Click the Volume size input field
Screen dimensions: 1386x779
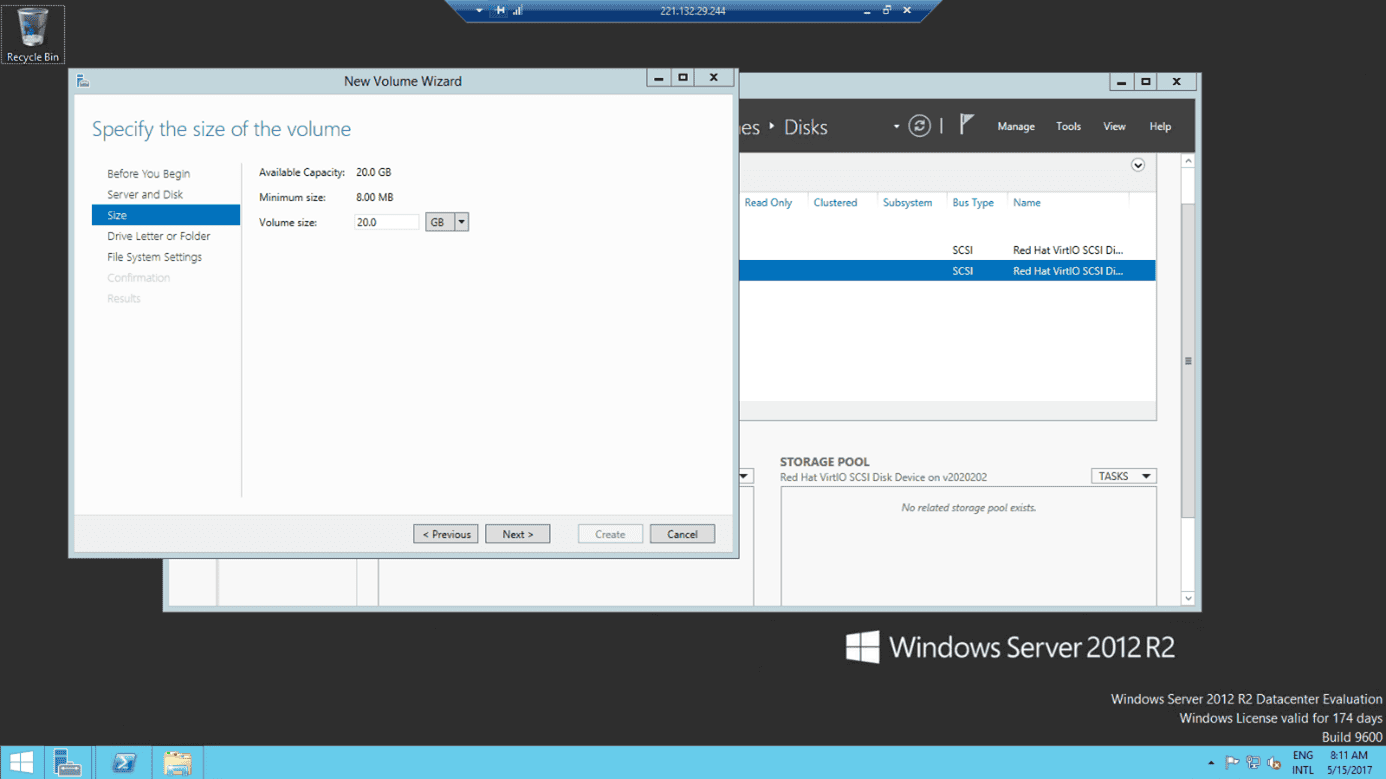pos(386,222)
